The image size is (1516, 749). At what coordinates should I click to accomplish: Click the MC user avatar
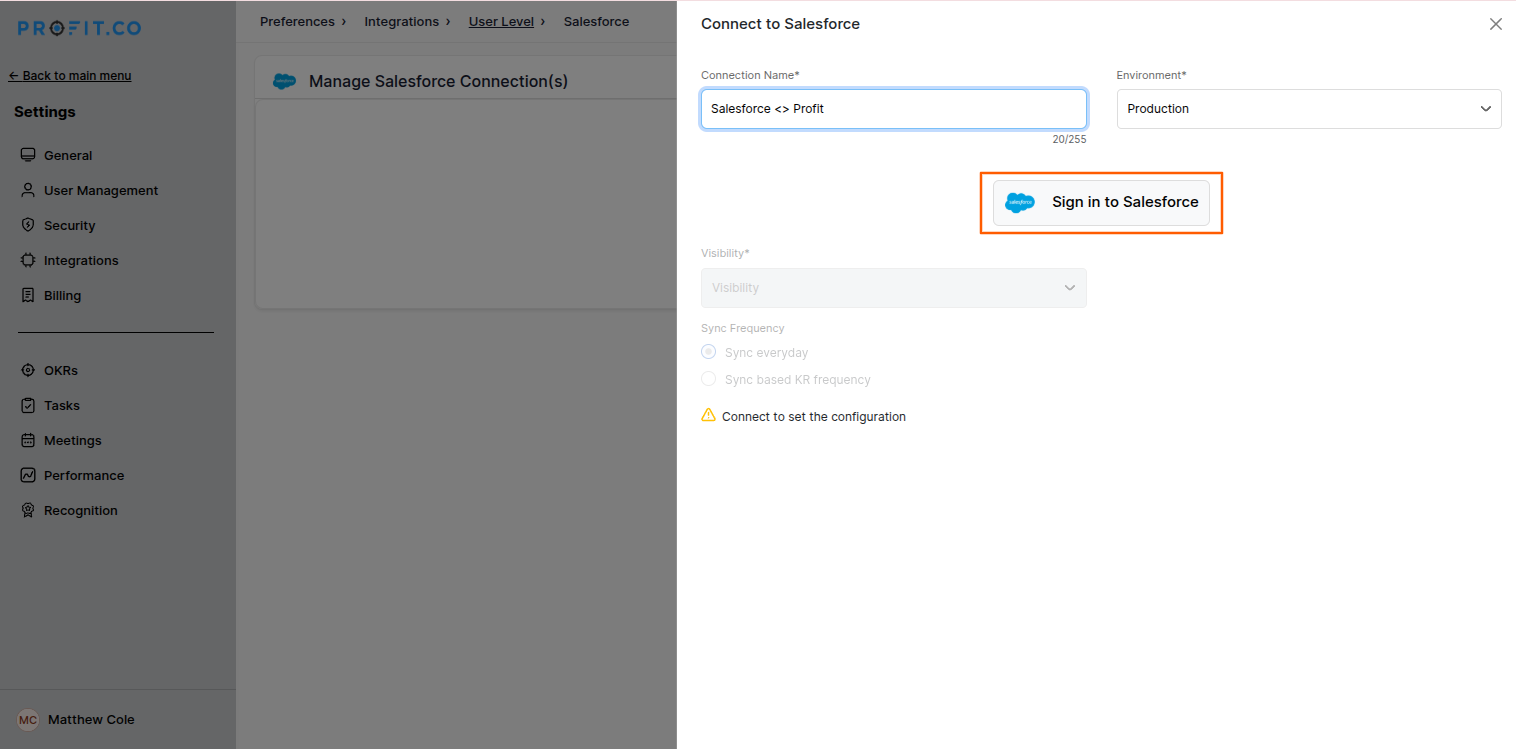[x=28, y=720]
